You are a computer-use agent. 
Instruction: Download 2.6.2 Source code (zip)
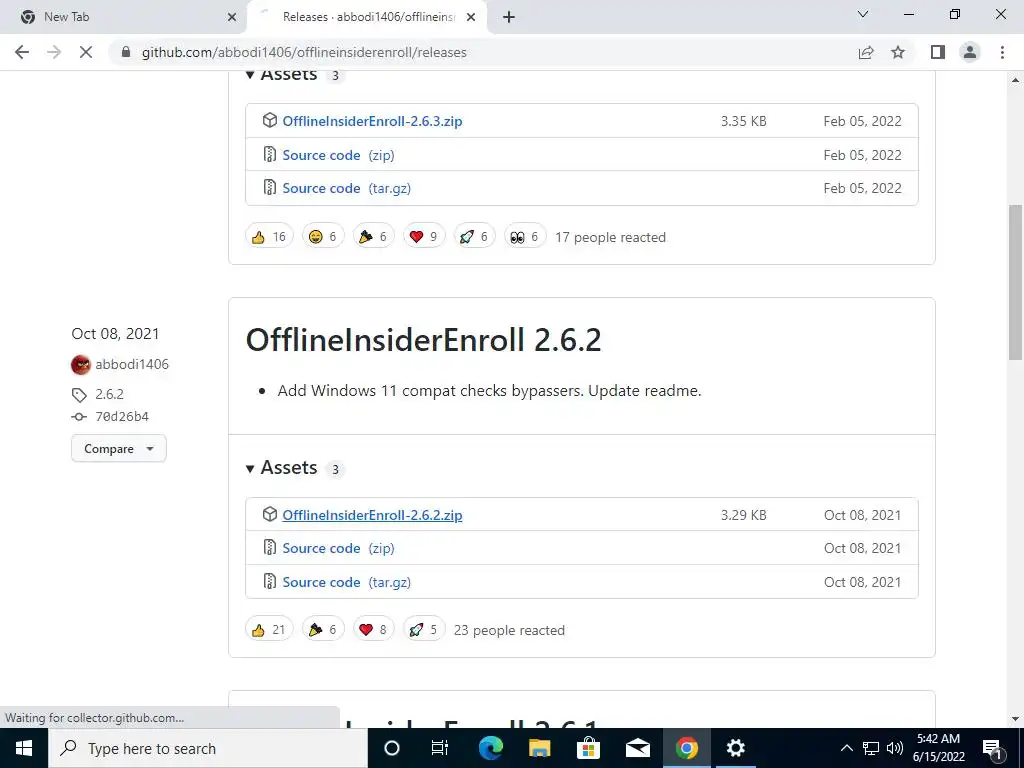tap(338, 548)
